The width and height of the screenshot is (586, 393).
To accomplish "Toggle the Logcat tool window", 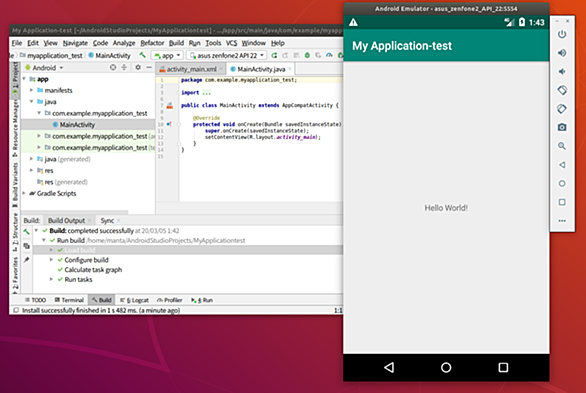I will pyautogui.click(x=134, y=300).
